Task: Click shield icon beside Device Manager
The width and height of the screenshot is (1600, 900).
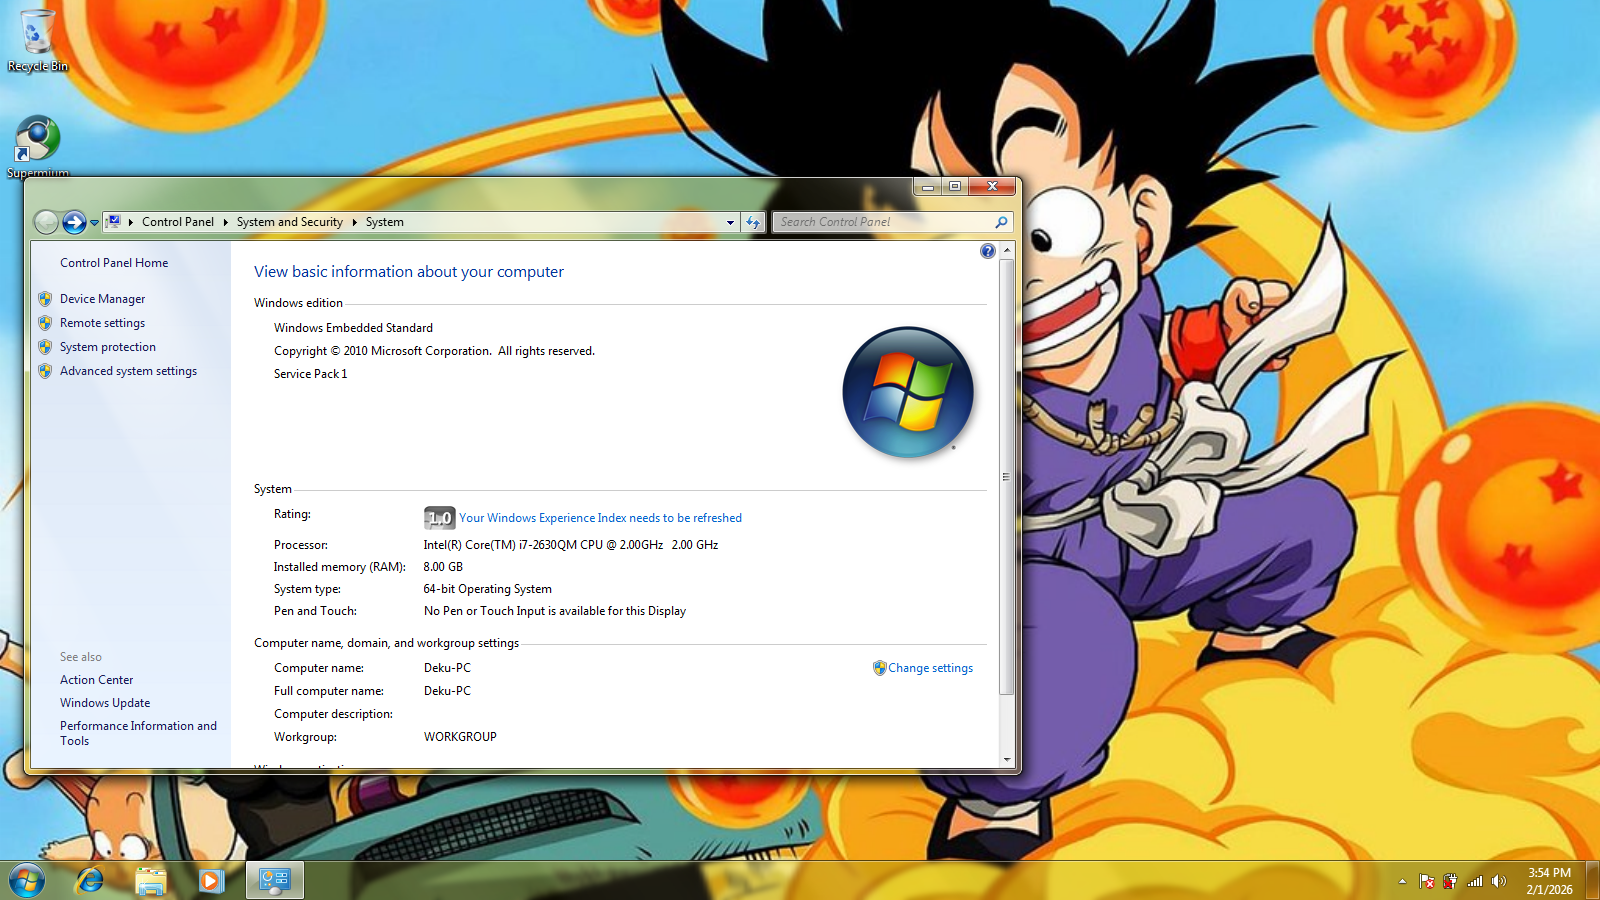Action: click(x=45, y=299)
